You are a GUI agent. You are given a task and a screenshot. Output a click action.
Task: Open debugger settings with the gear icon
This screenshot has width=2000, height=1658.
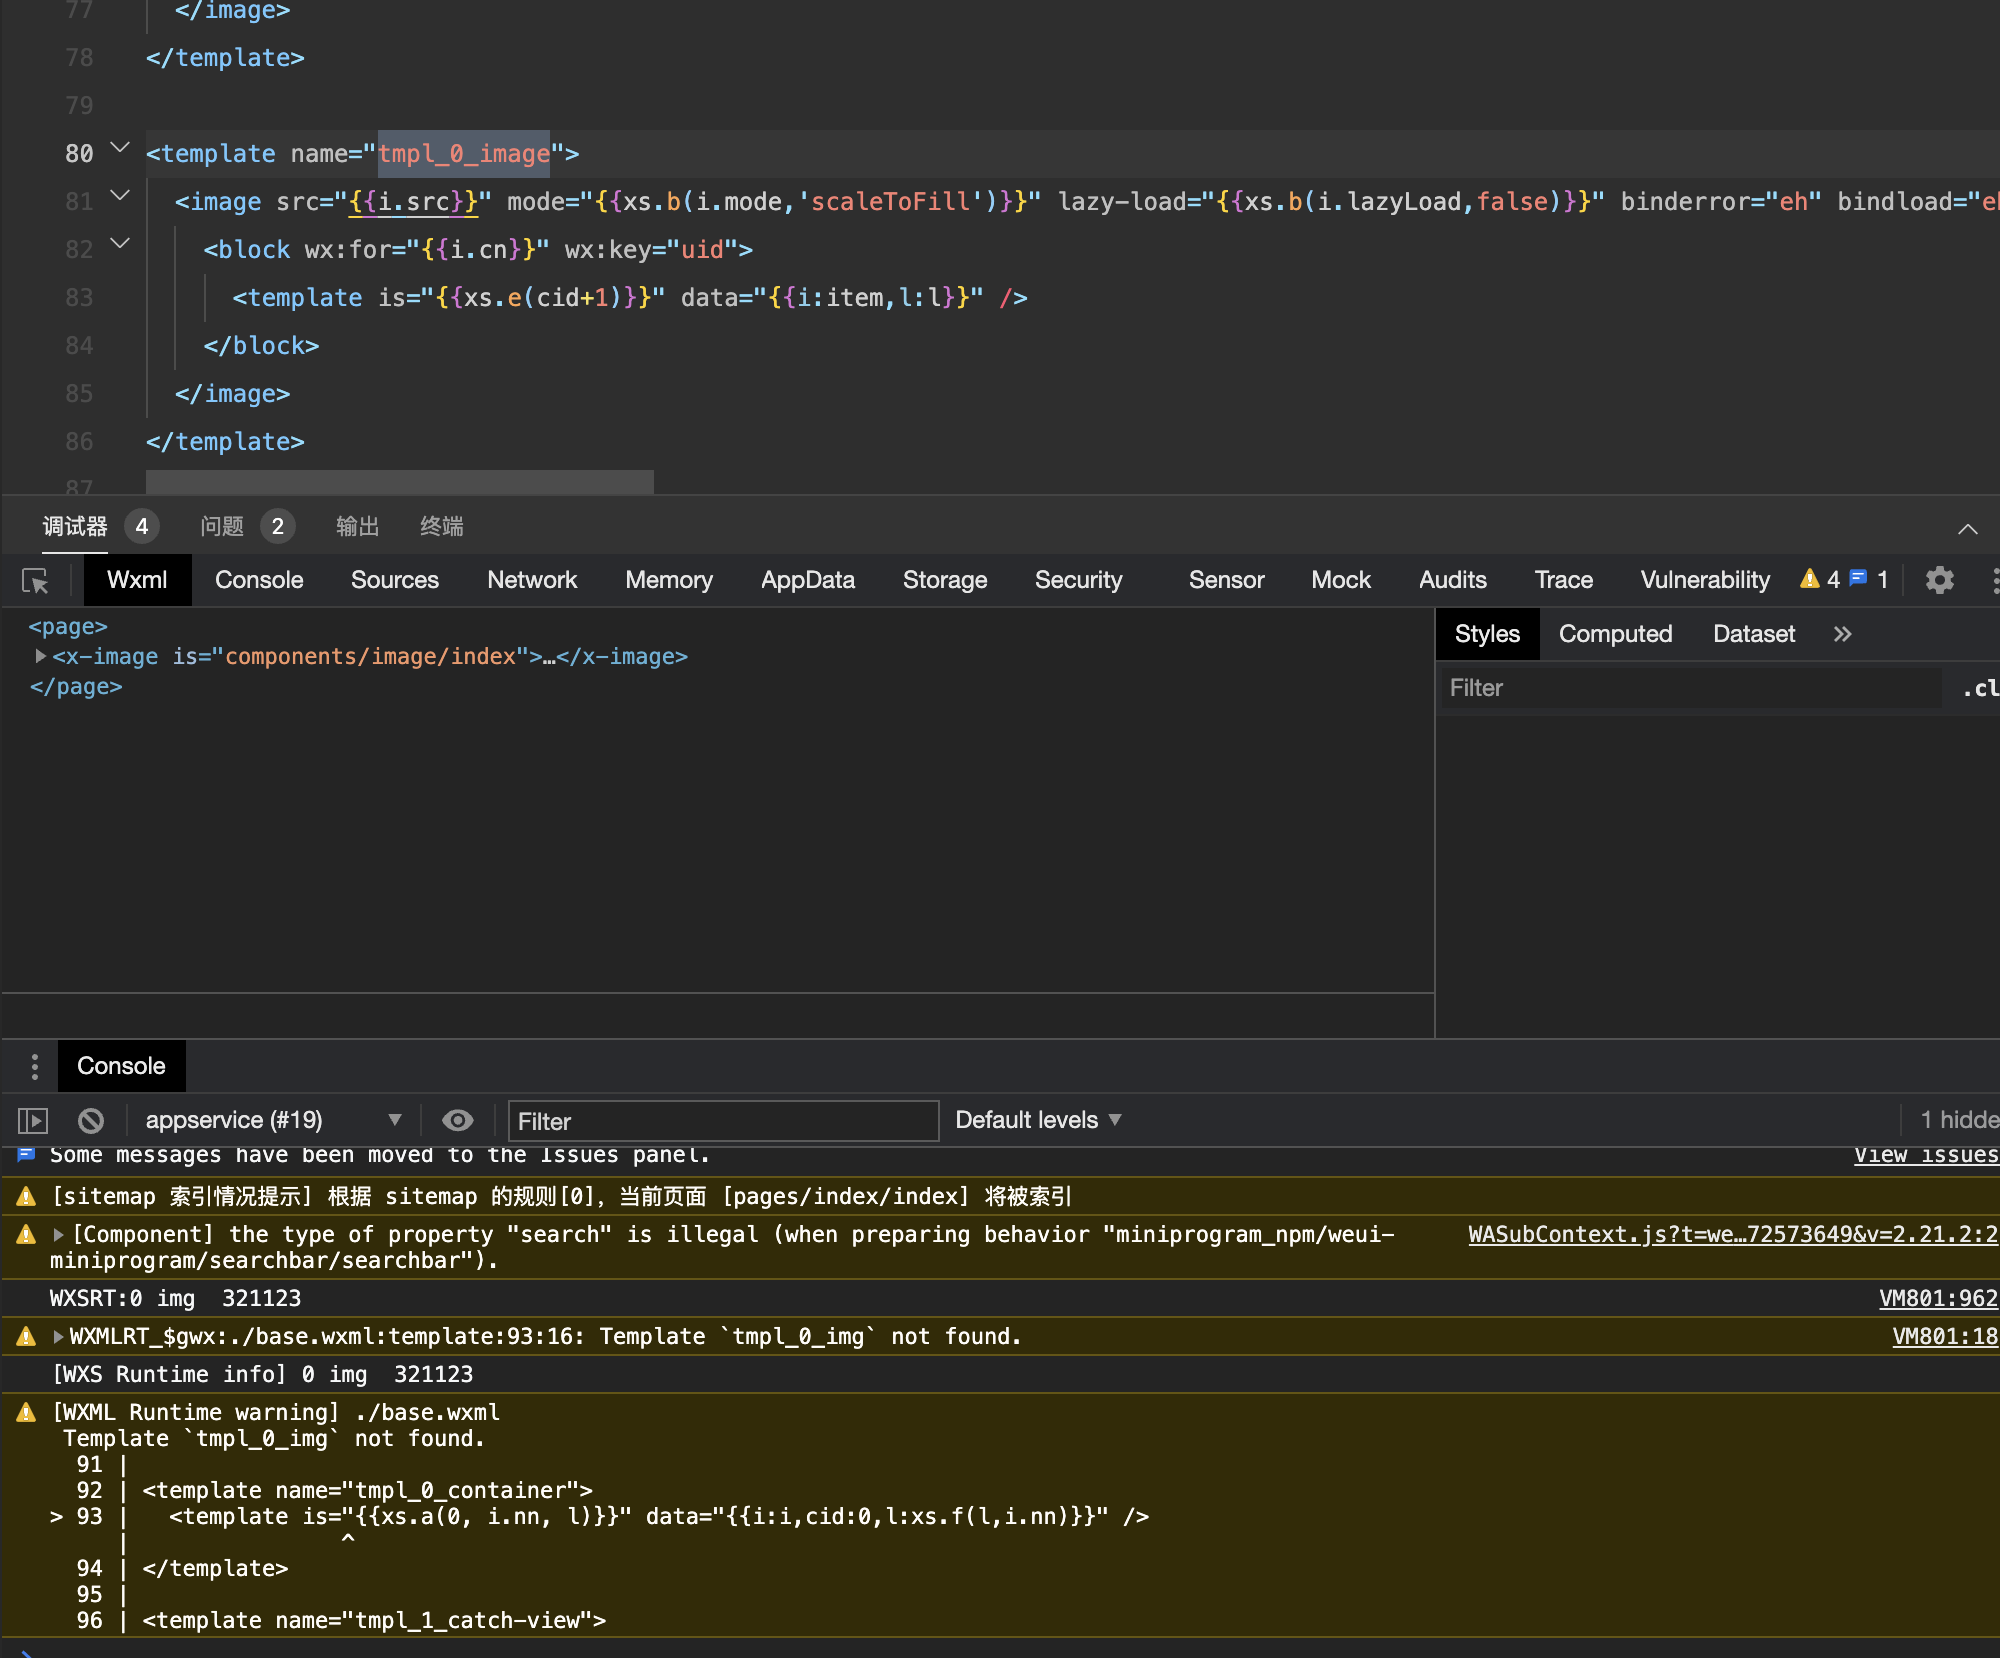1940,580
